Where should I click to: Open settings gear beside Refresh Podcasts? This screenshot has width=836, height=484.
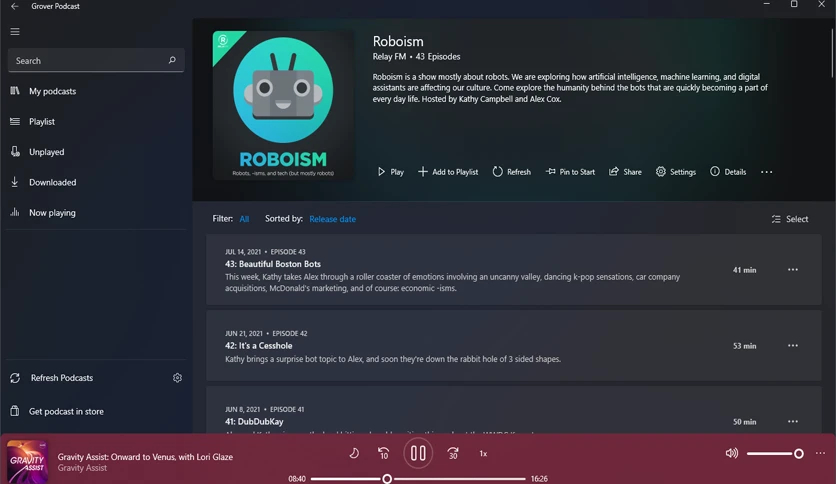[178, 378]
